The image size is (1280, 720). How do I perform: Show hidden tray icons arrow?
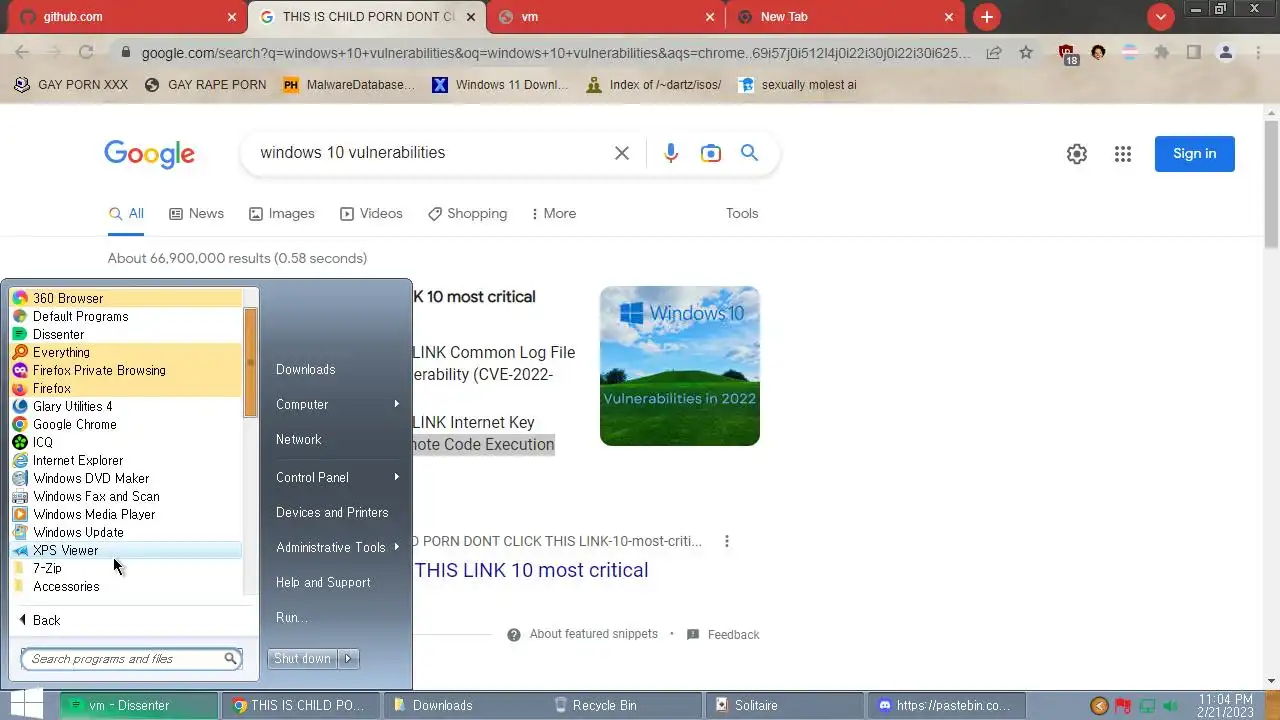tap(1099, 706)
